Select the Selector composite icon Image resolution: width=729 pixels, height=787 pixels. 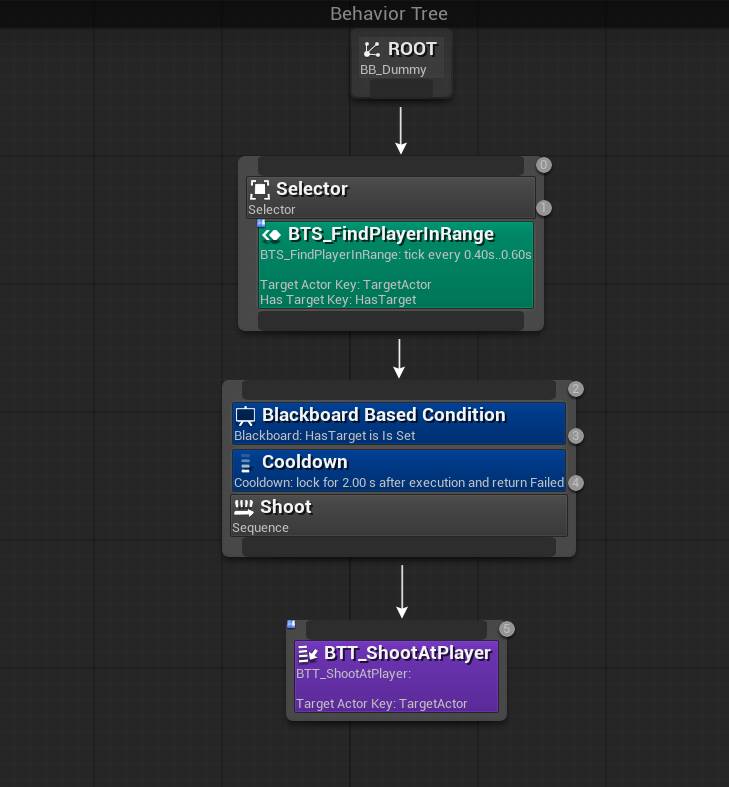(x=260, y=190)
